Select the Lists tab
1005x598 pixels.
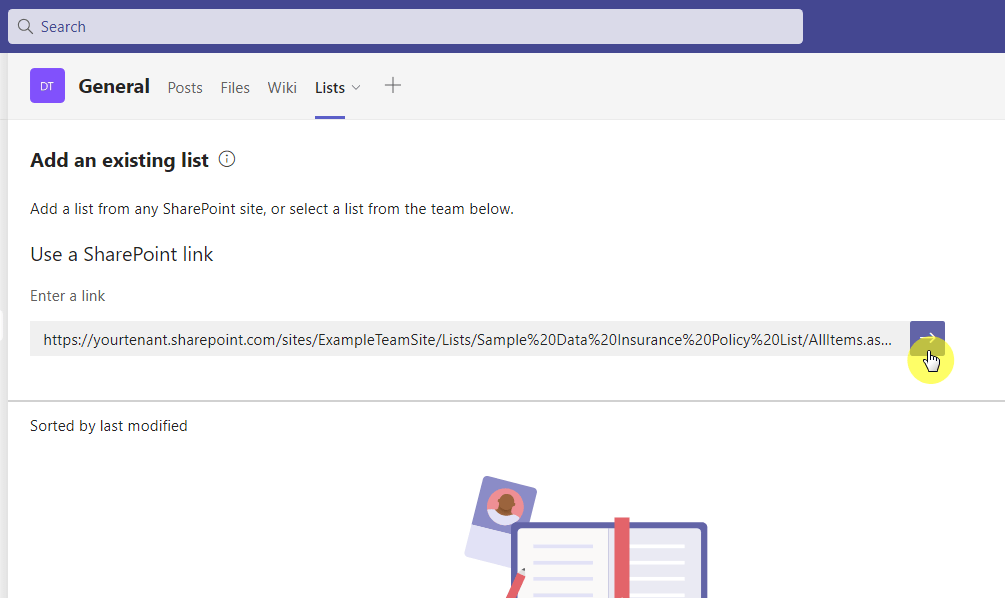coord(329,88)
